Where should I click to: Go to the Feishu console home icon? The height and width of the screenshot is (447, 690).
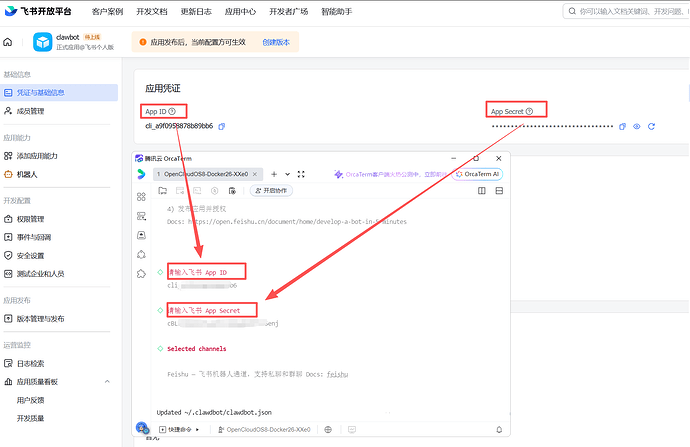tap(7, 42)
